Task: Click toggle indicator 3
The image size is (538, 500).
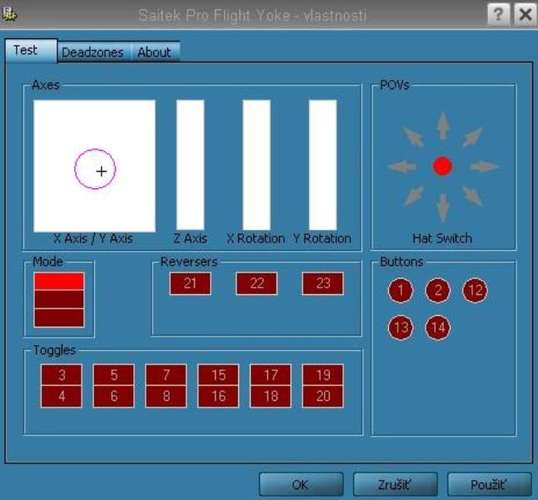Action: coord(61,375)
